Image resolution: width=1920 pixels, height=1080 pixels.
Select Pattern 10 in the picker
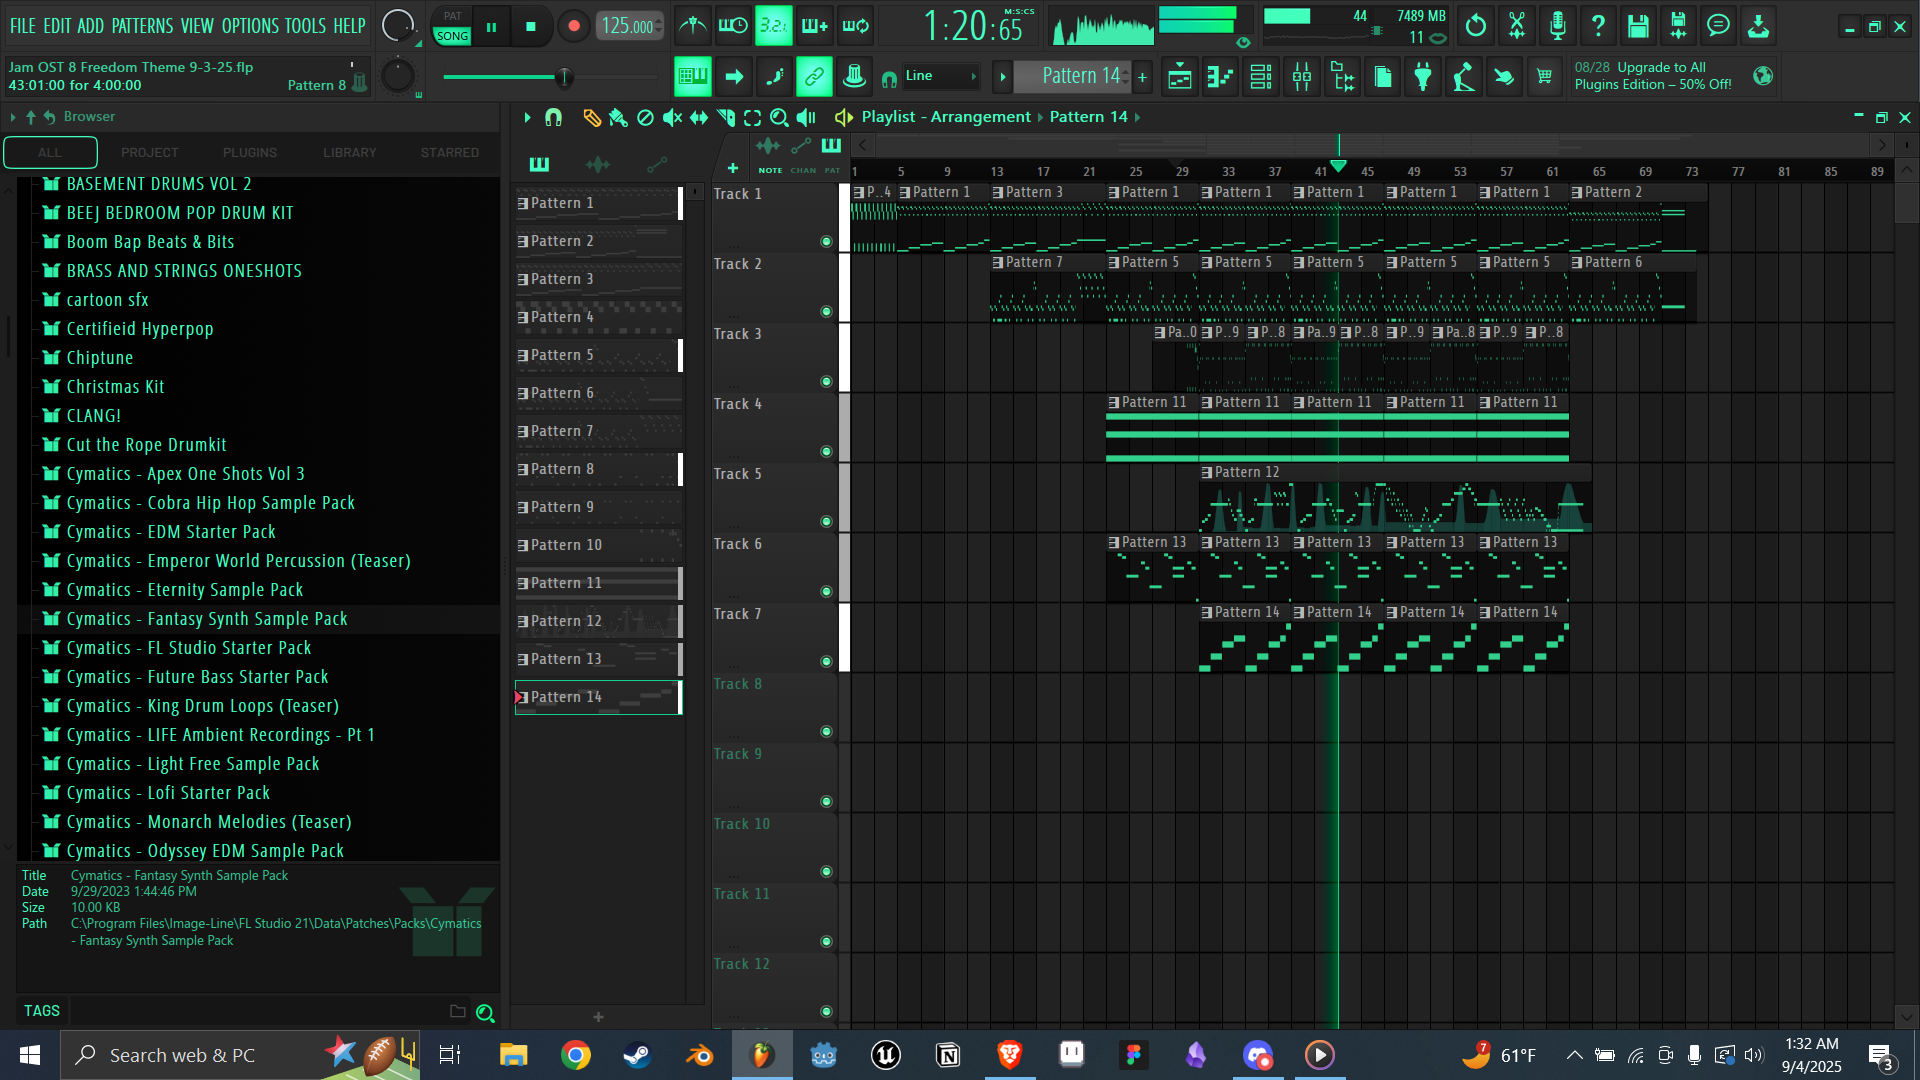598,545
